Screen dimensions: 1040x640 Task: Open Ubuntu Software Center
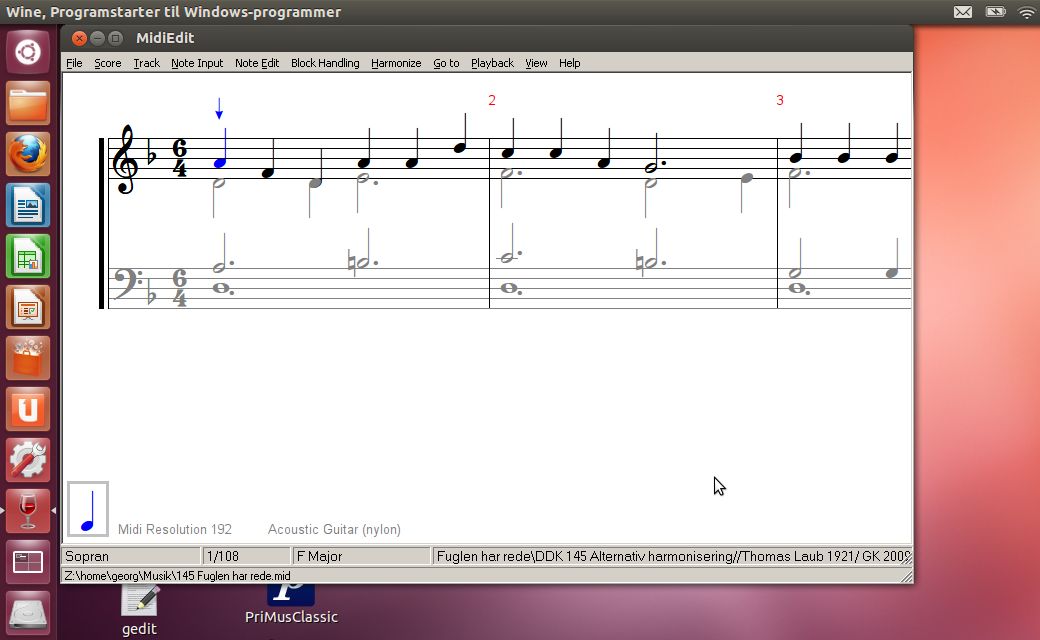click(x=28, y=358)
